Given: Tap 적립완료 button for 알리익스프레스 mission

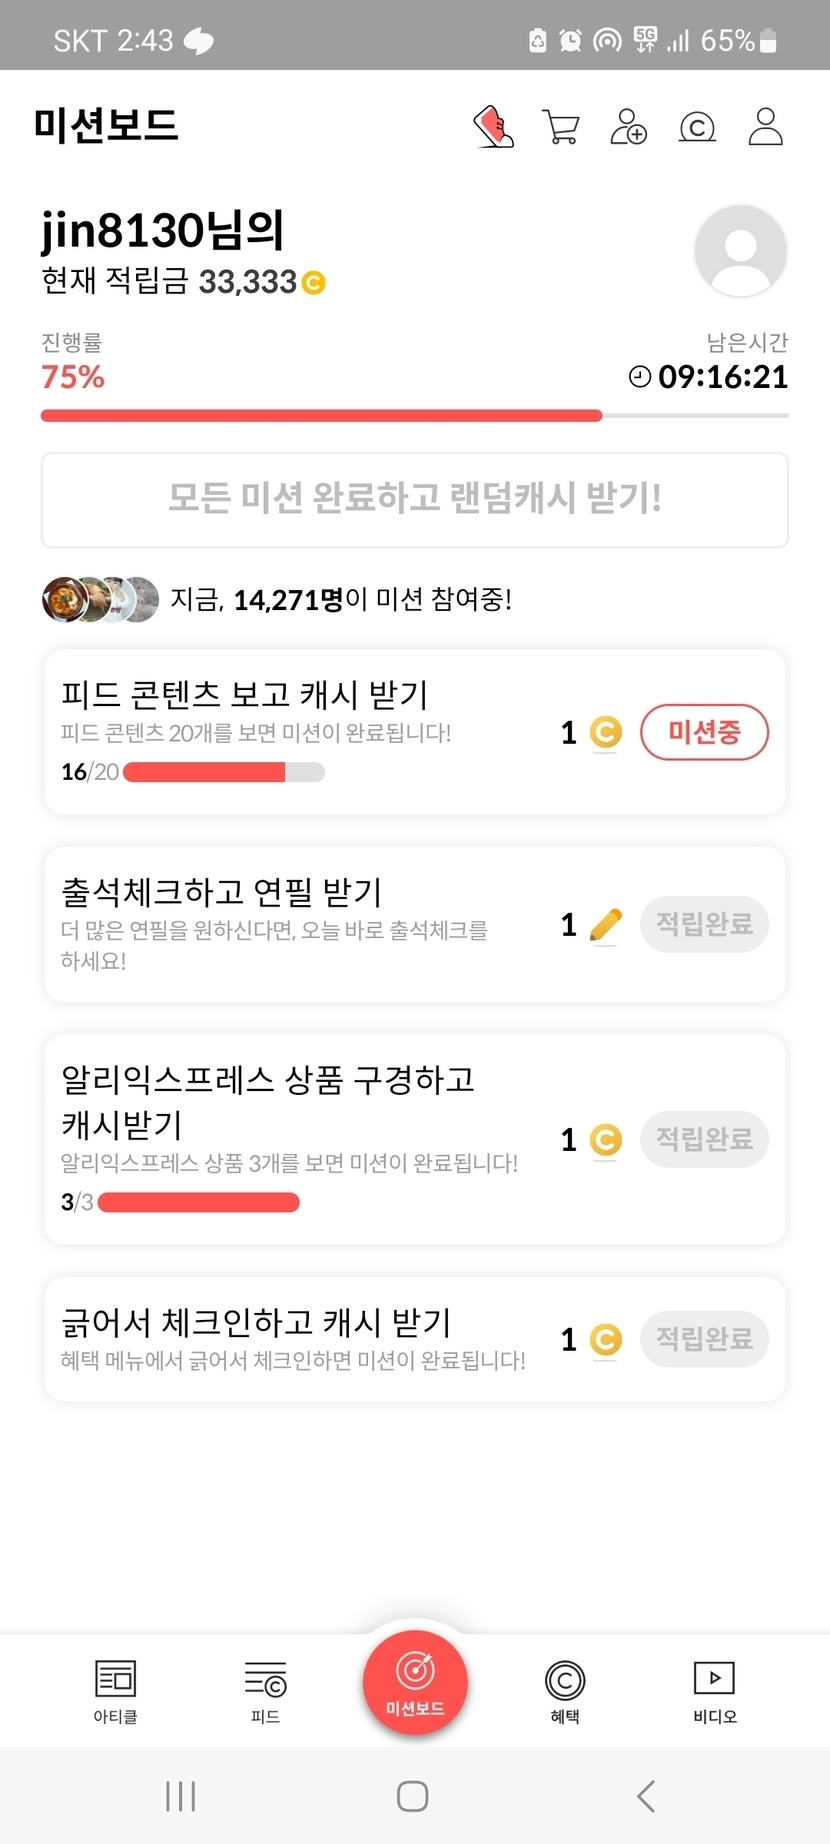Looking at the screenshot, I should pos(704,1139).
